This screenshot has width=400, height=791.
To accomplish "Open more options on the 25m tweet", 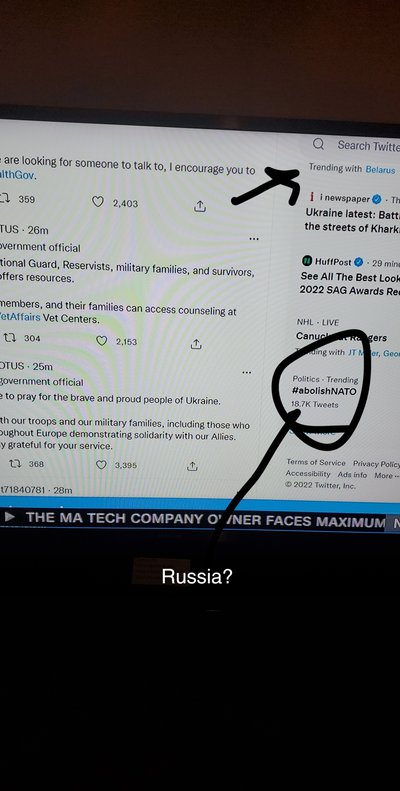I will [246, 372].
